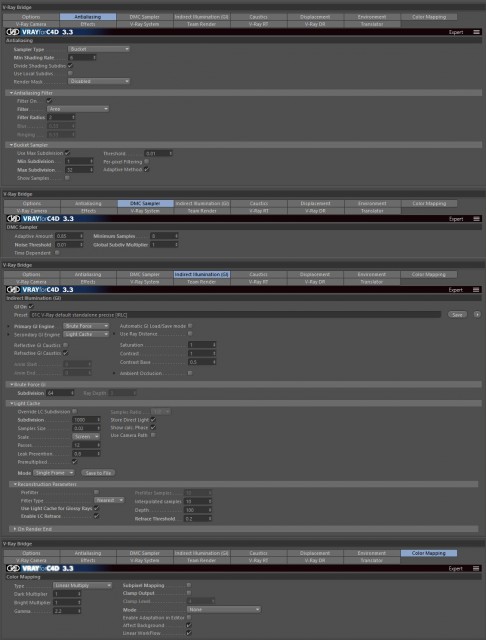The width and height of the screenshot is (486, 640).
Task: Open the Caustics tab in the Color Mapping panel
Action: click(258, 553)
